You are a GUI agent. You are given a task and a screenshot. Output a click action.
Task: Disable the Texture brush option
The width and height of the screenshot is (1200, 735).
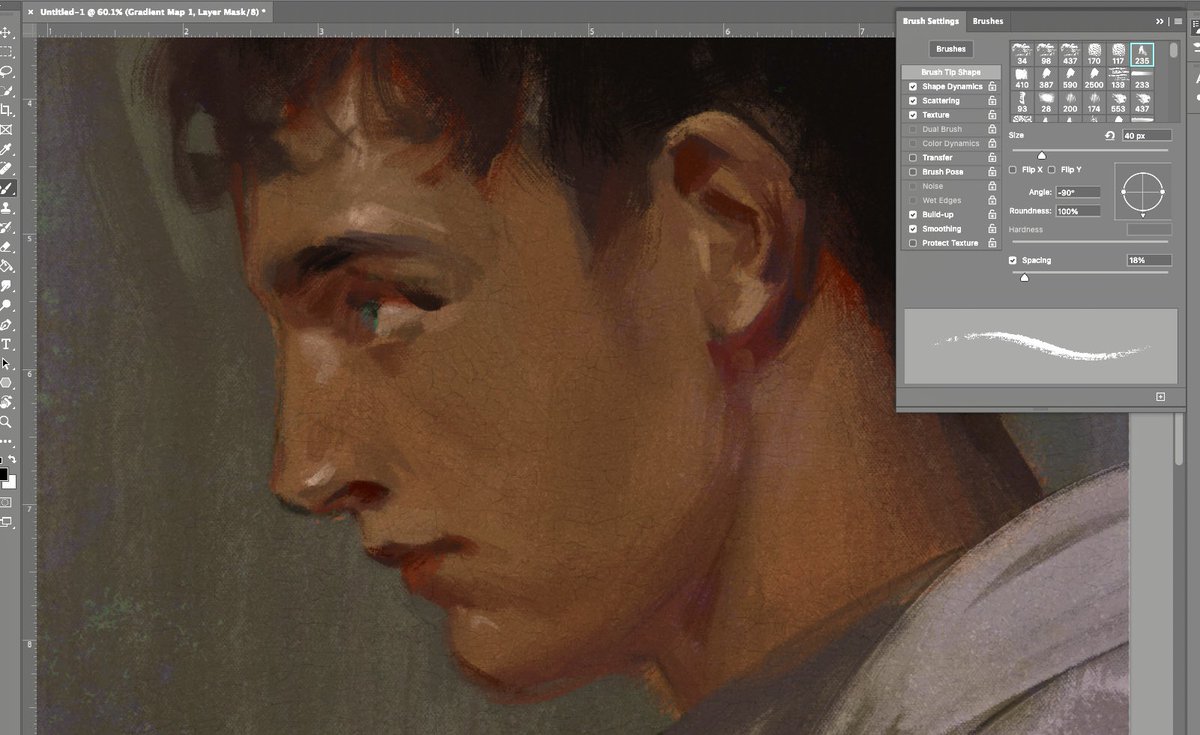coord(912,114)
